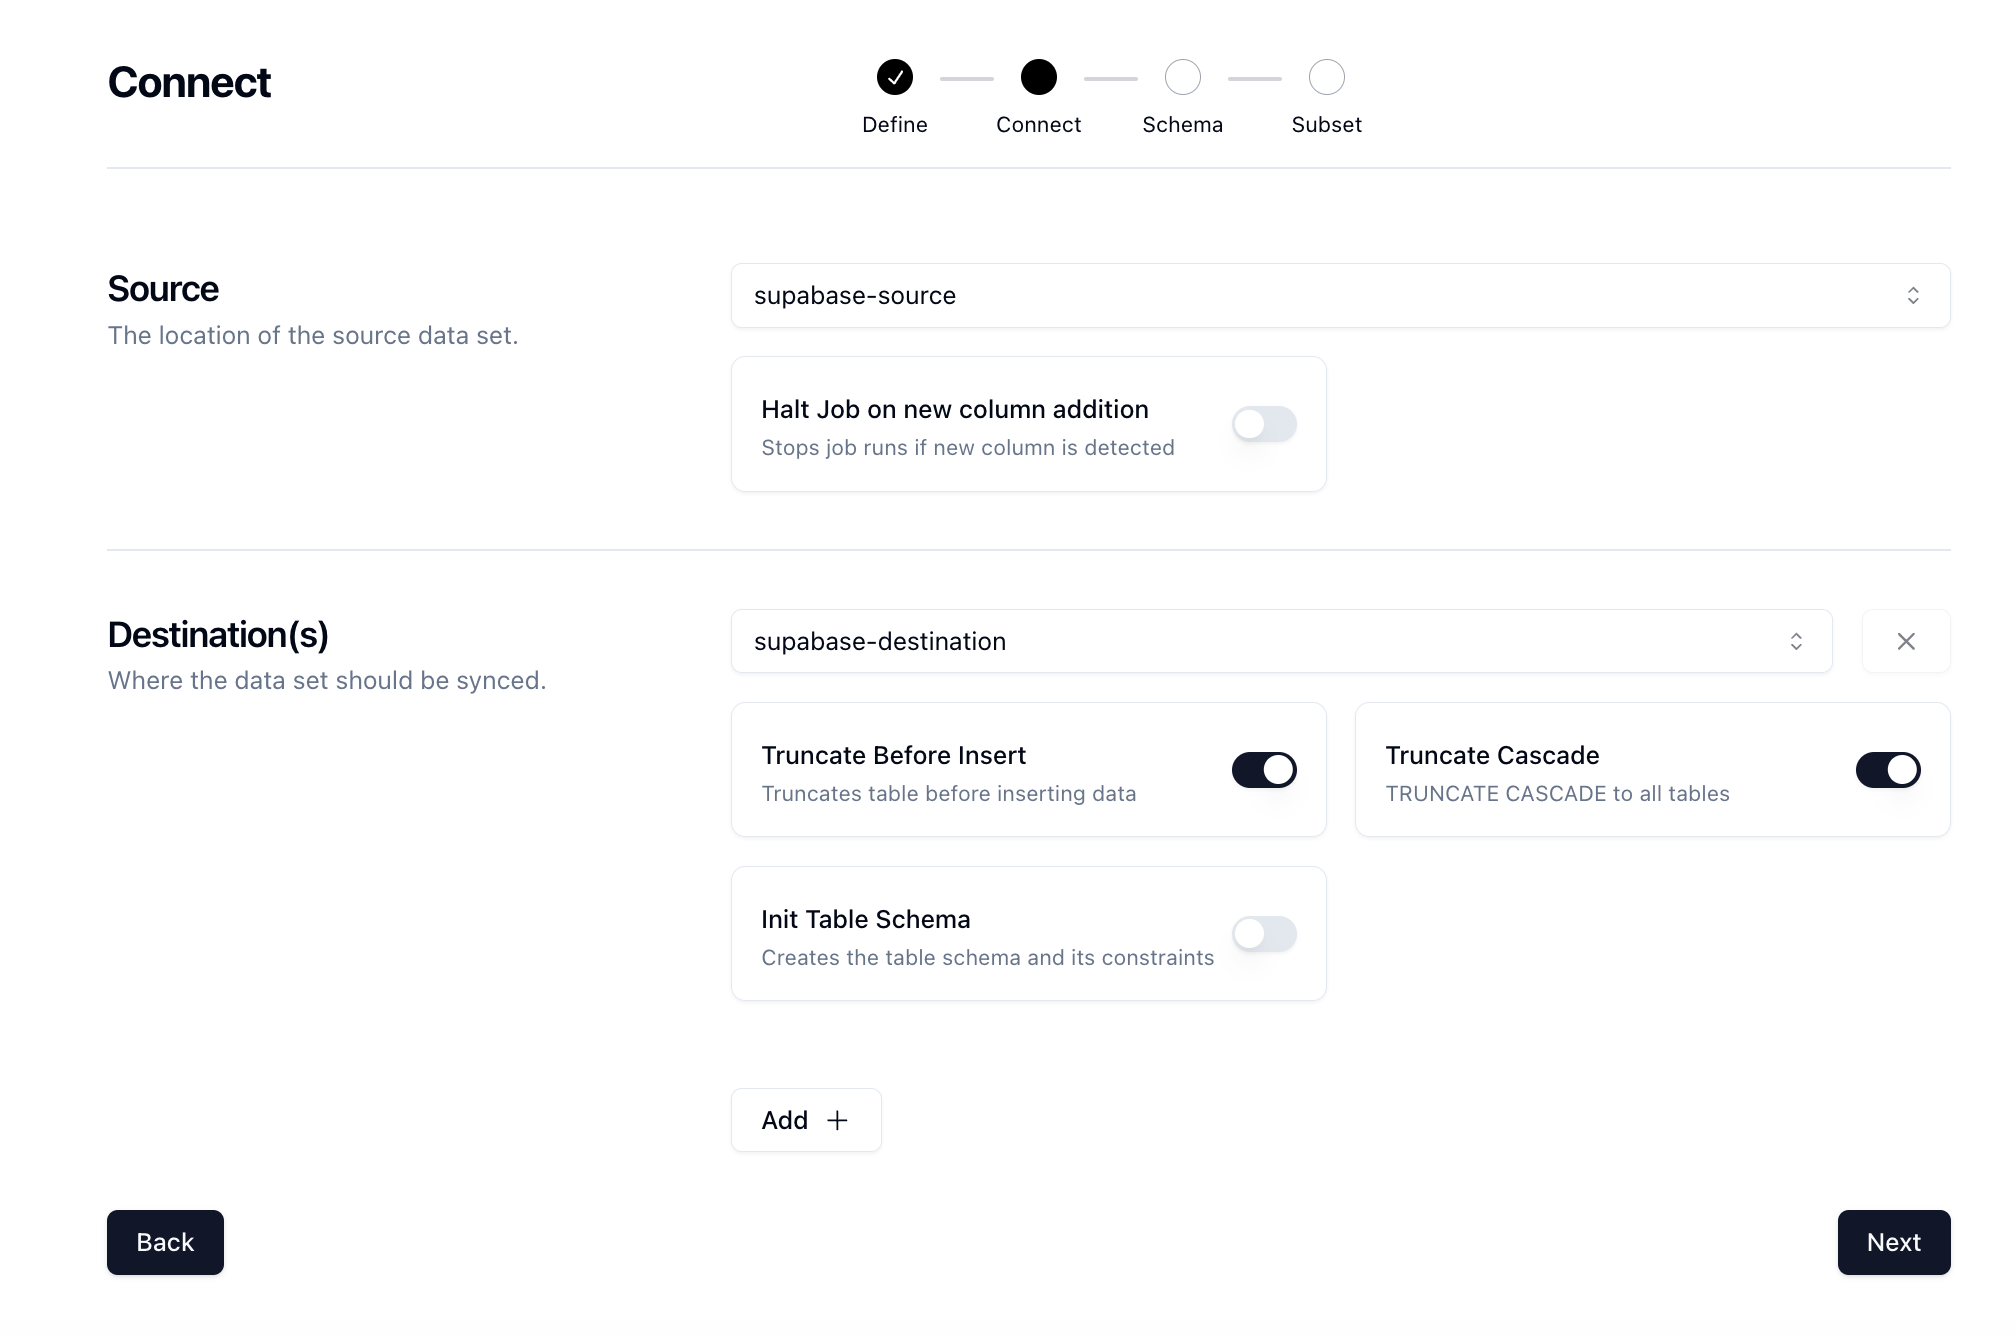Open the supabase-destination dropdown

coord(1281,641)
